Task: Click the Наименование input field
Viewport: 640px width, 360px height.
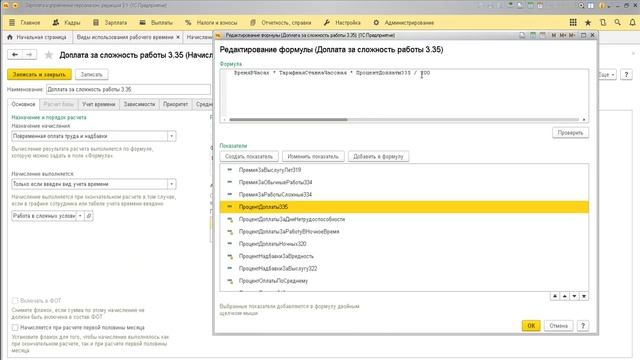Action: point(128,89)
